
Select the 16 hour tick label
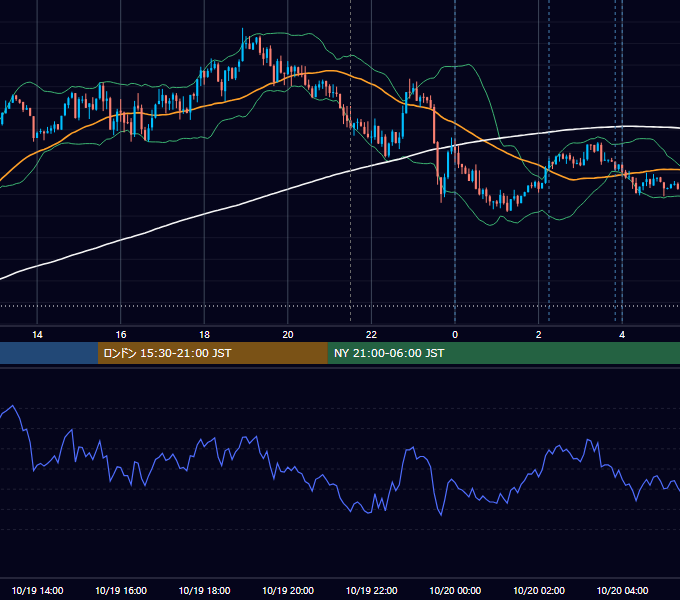point(121,335)
